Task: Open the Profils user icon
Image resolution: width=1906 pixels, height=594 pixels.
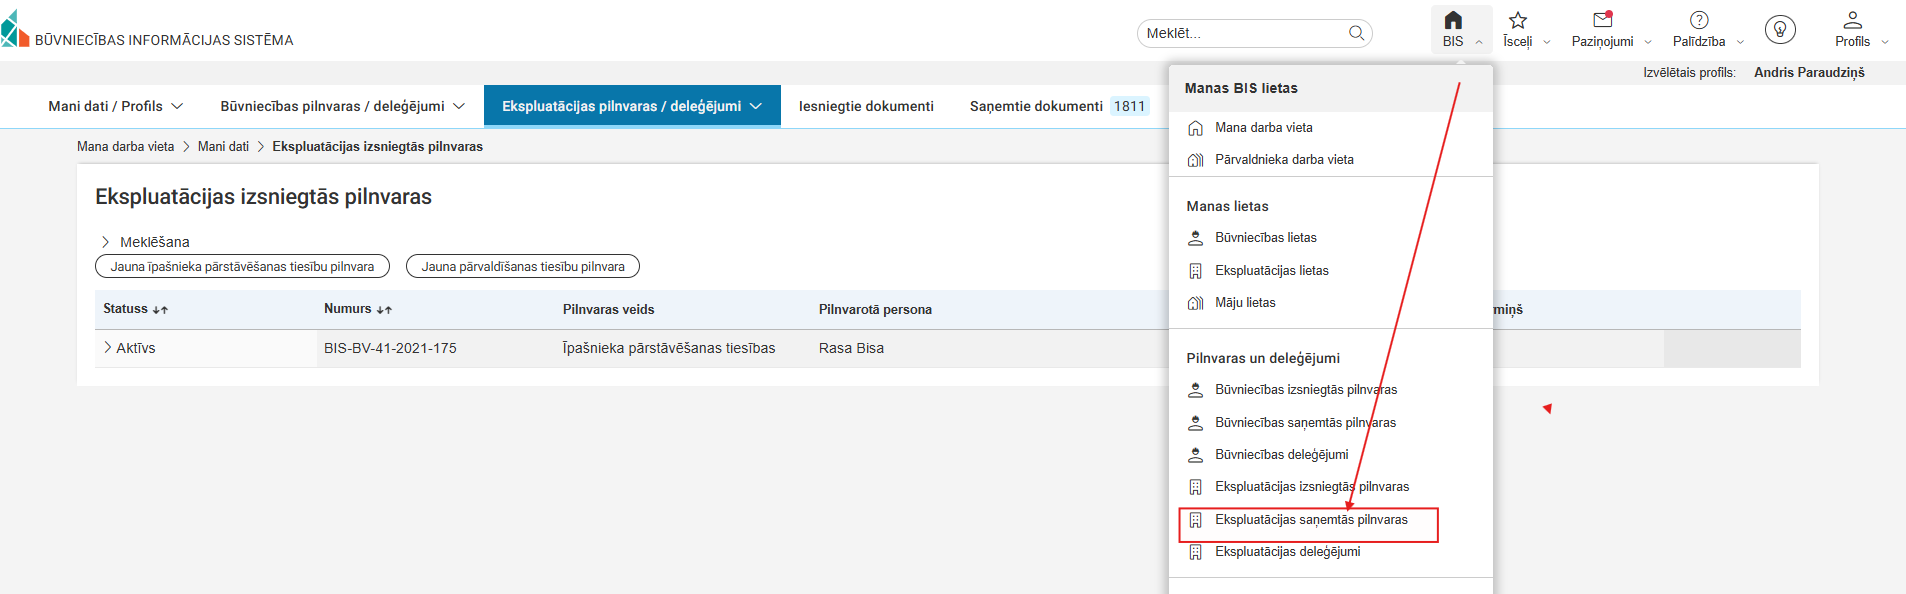Action: 1852,20
